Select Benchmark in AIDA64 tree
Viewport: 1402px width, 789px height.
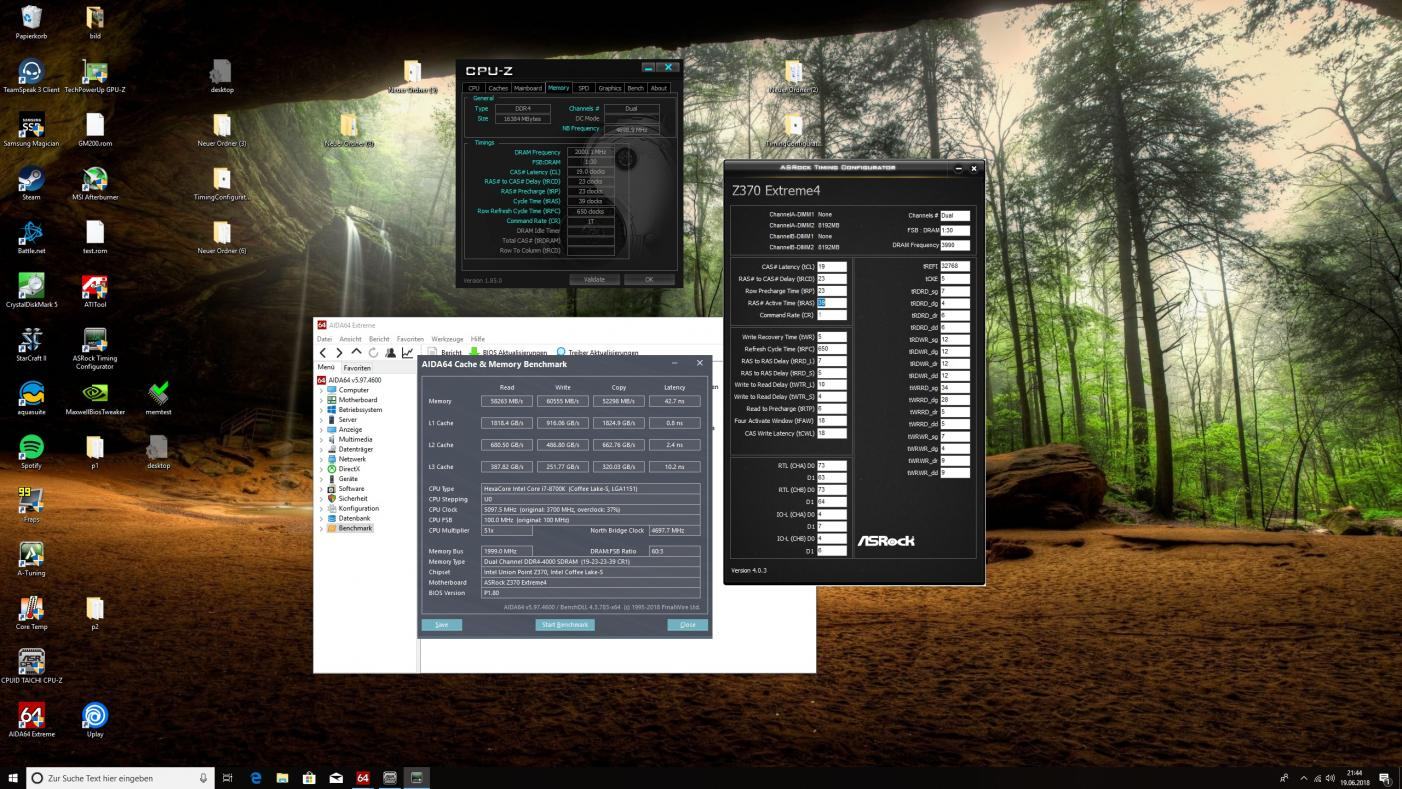(355, 528)
